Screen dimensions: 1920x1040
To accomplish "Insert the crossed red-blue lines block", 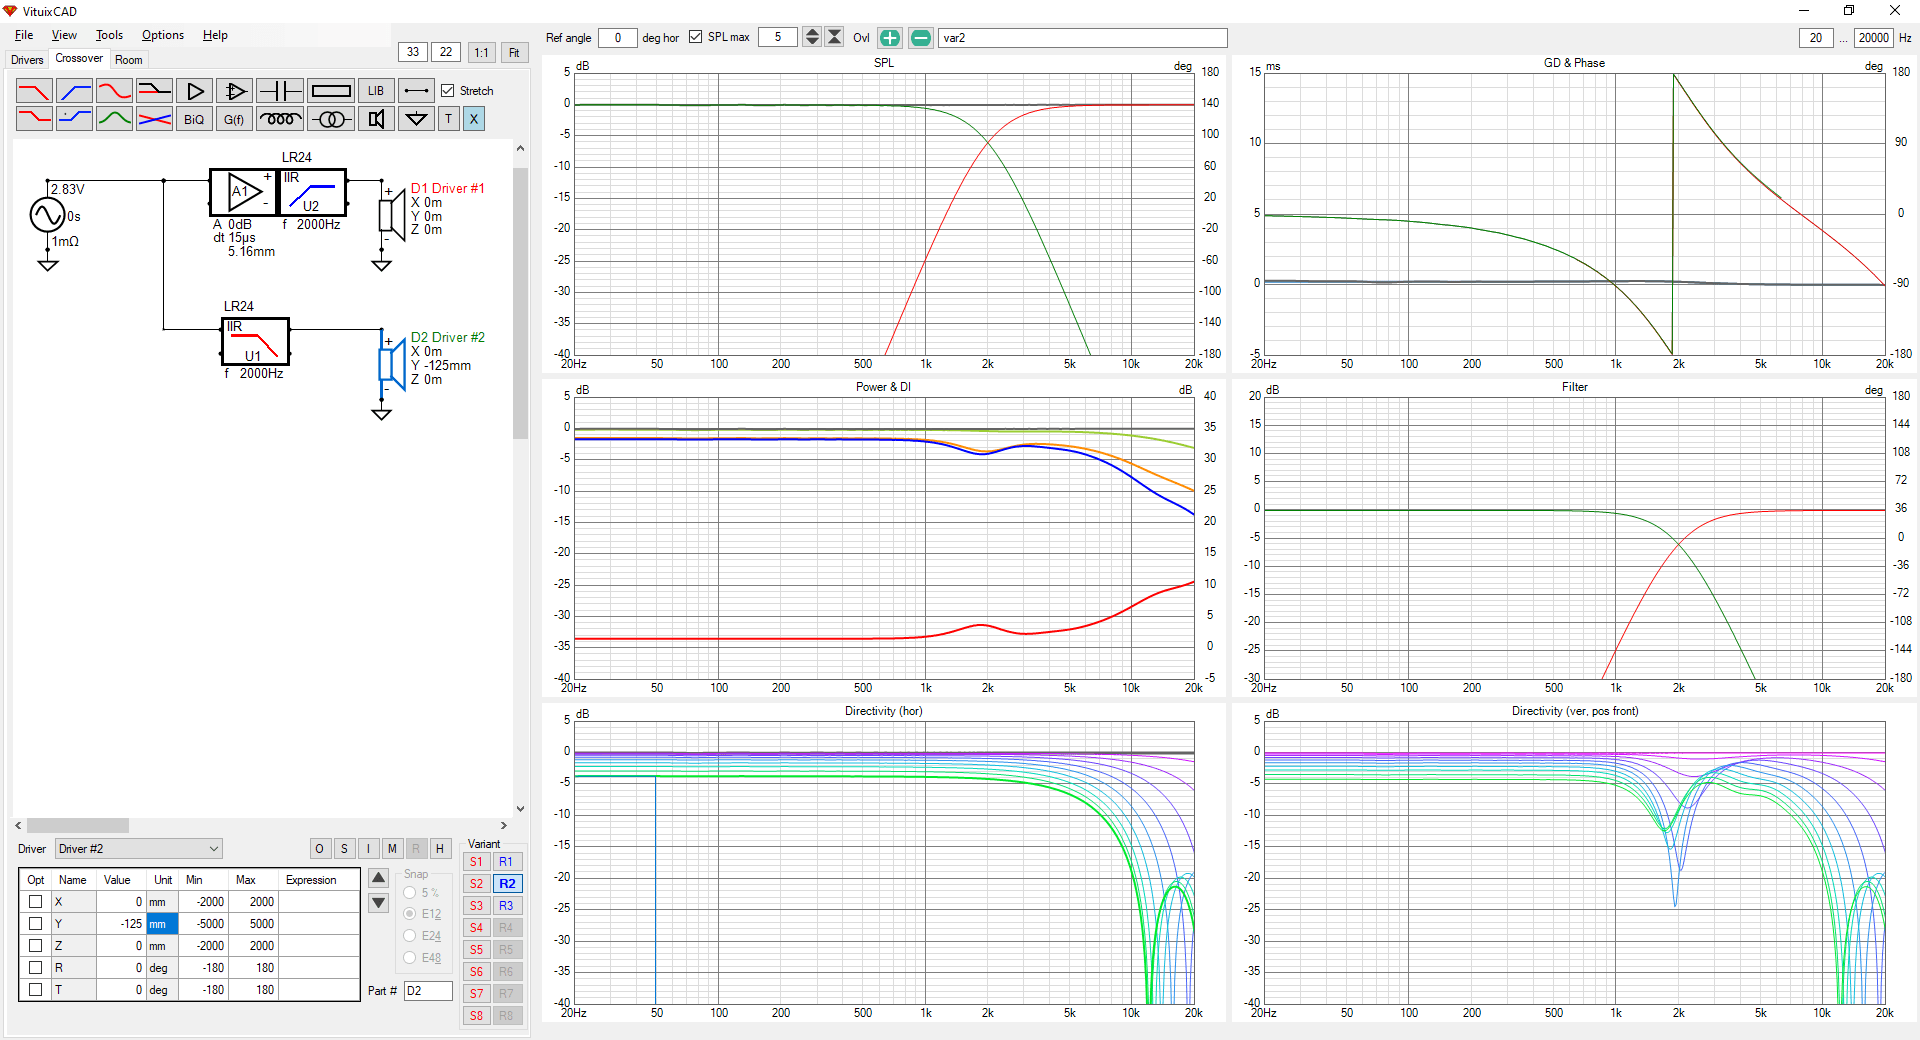I will (x=154, y=119).
